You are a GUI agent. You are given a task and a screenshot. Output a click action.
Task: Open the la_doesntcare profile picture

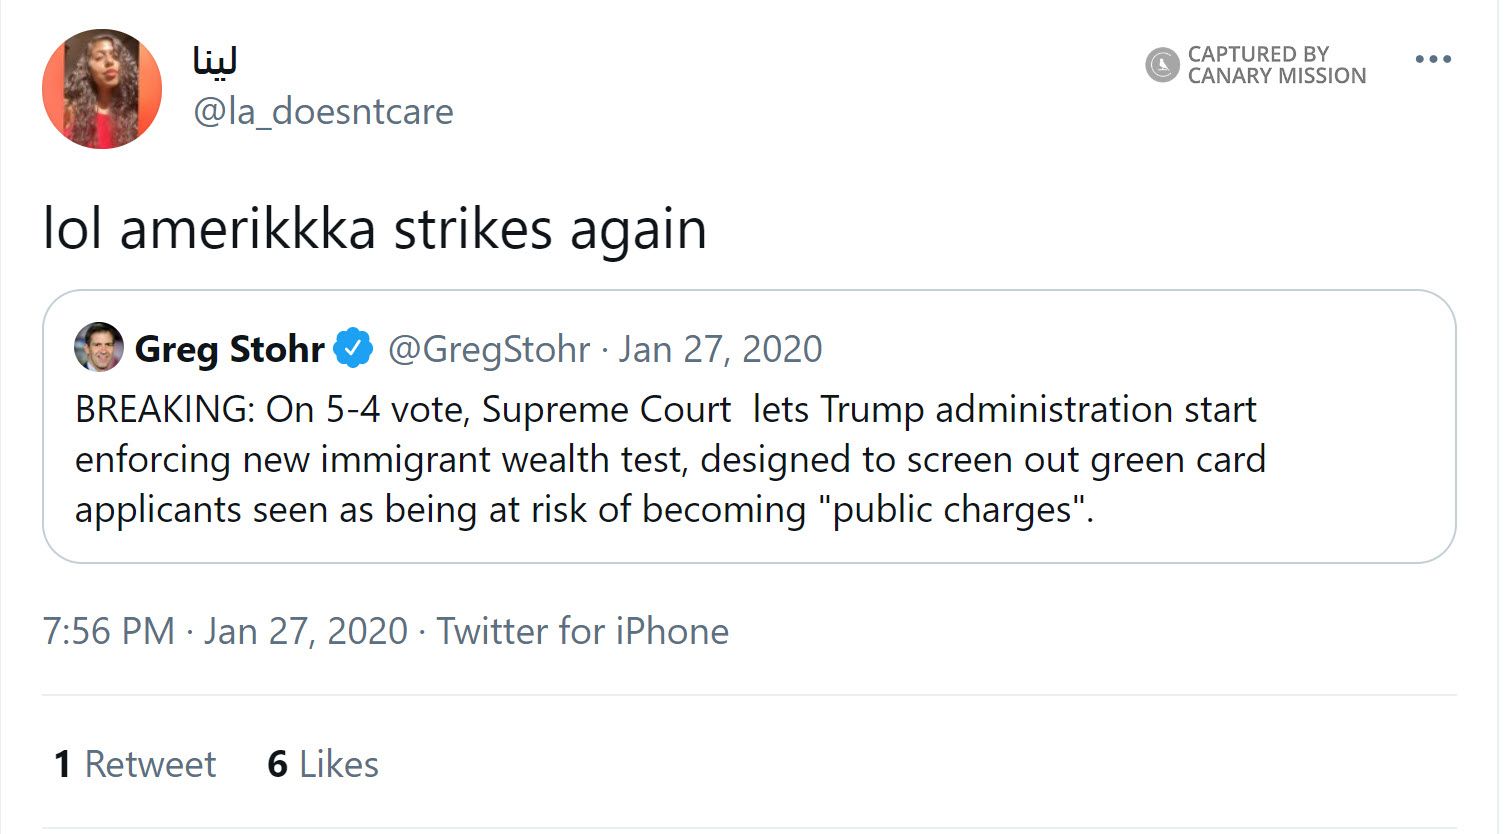pos(102,89)
